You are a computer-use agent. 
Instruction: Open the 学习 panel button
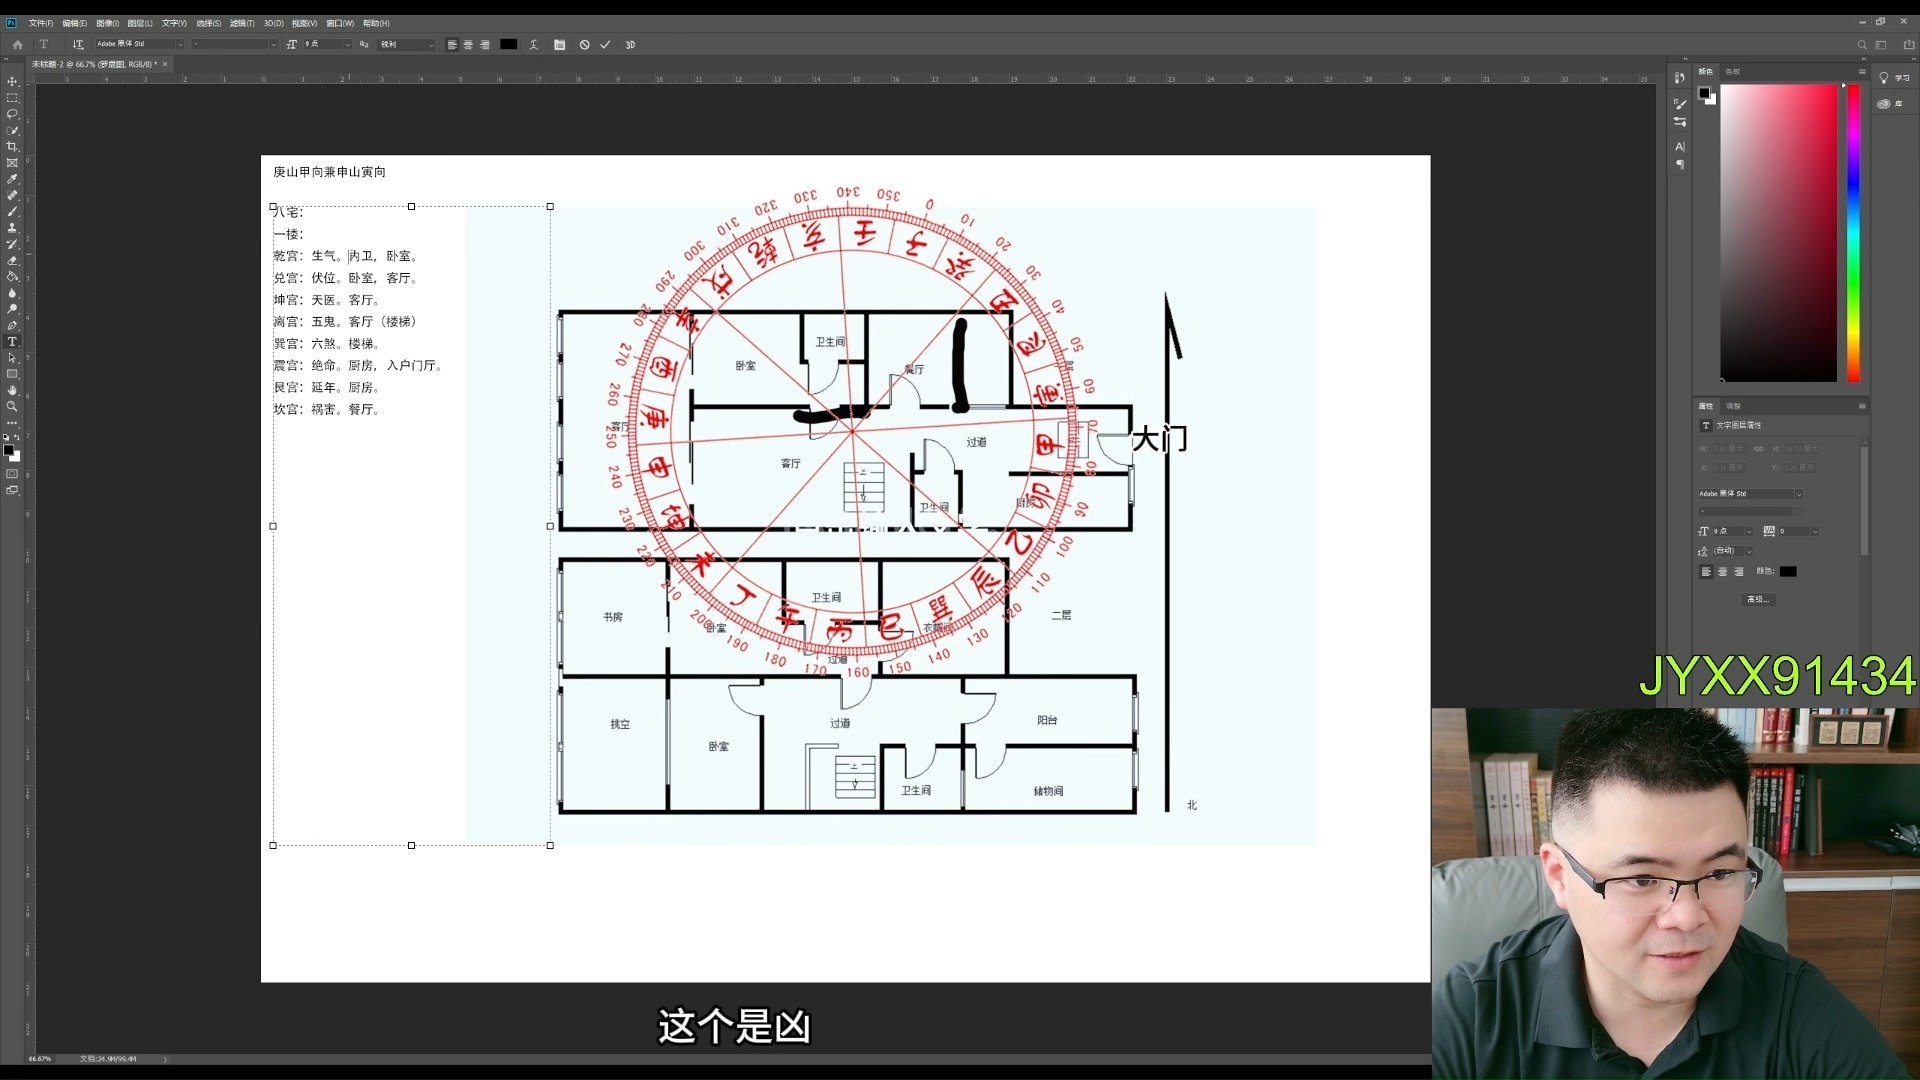pyautogui.click(x=1893, y=78)
